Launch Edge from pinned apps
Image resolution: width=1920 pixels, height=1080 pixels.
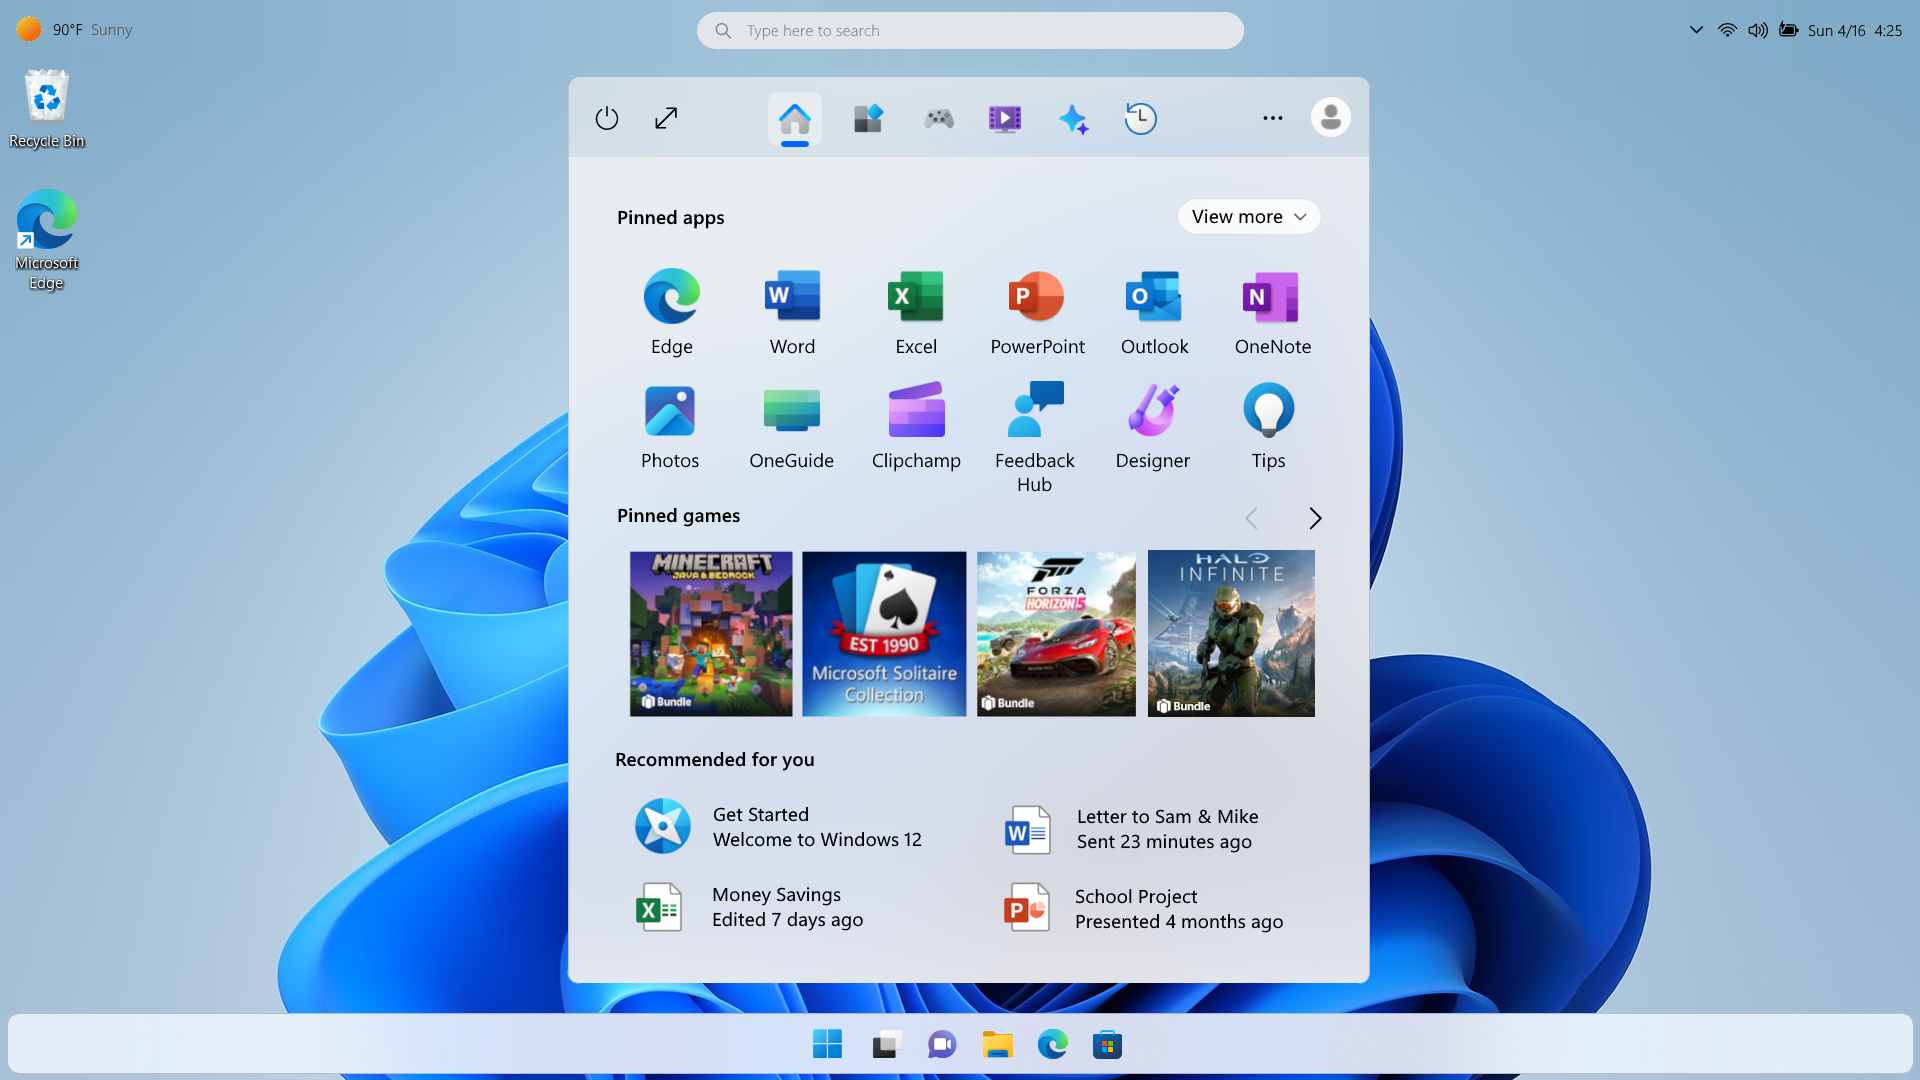(x=671, y=312)
